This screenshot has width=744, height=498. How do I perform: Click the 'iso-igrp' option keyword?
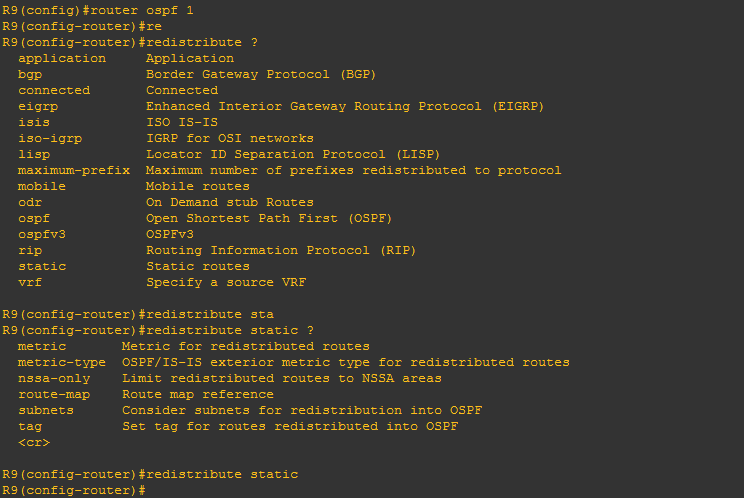tap(50, 138)
